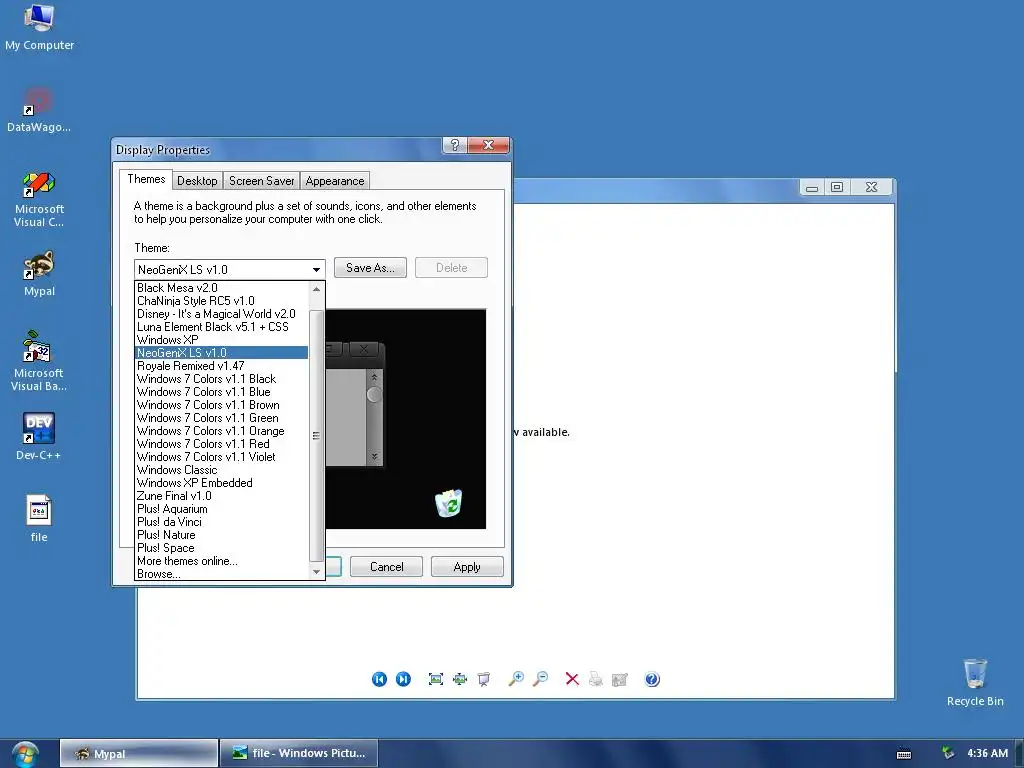Choose Windows 7 Colors v1.1 Blue
The image size is (1024, 768).
point(221,392)
